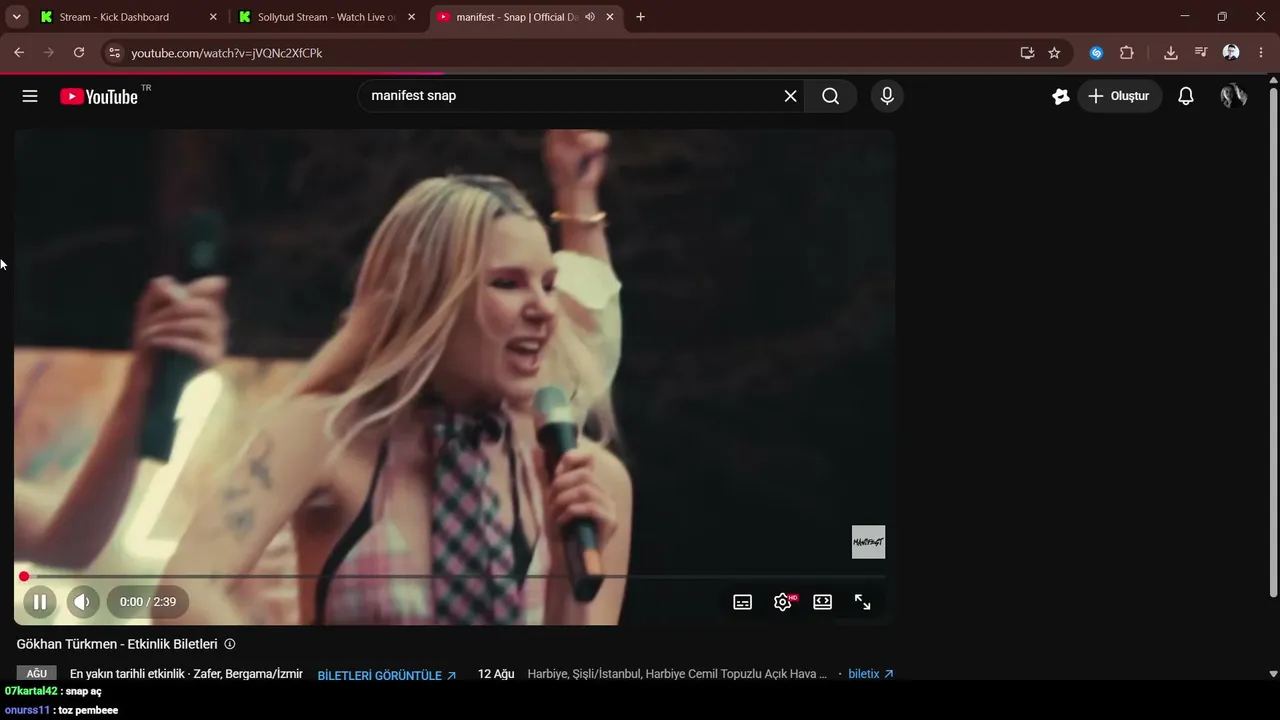This screenshot has width=1280, height=720.
Task: Open the YouTube account avatar menu
Action: point(1233,96)
